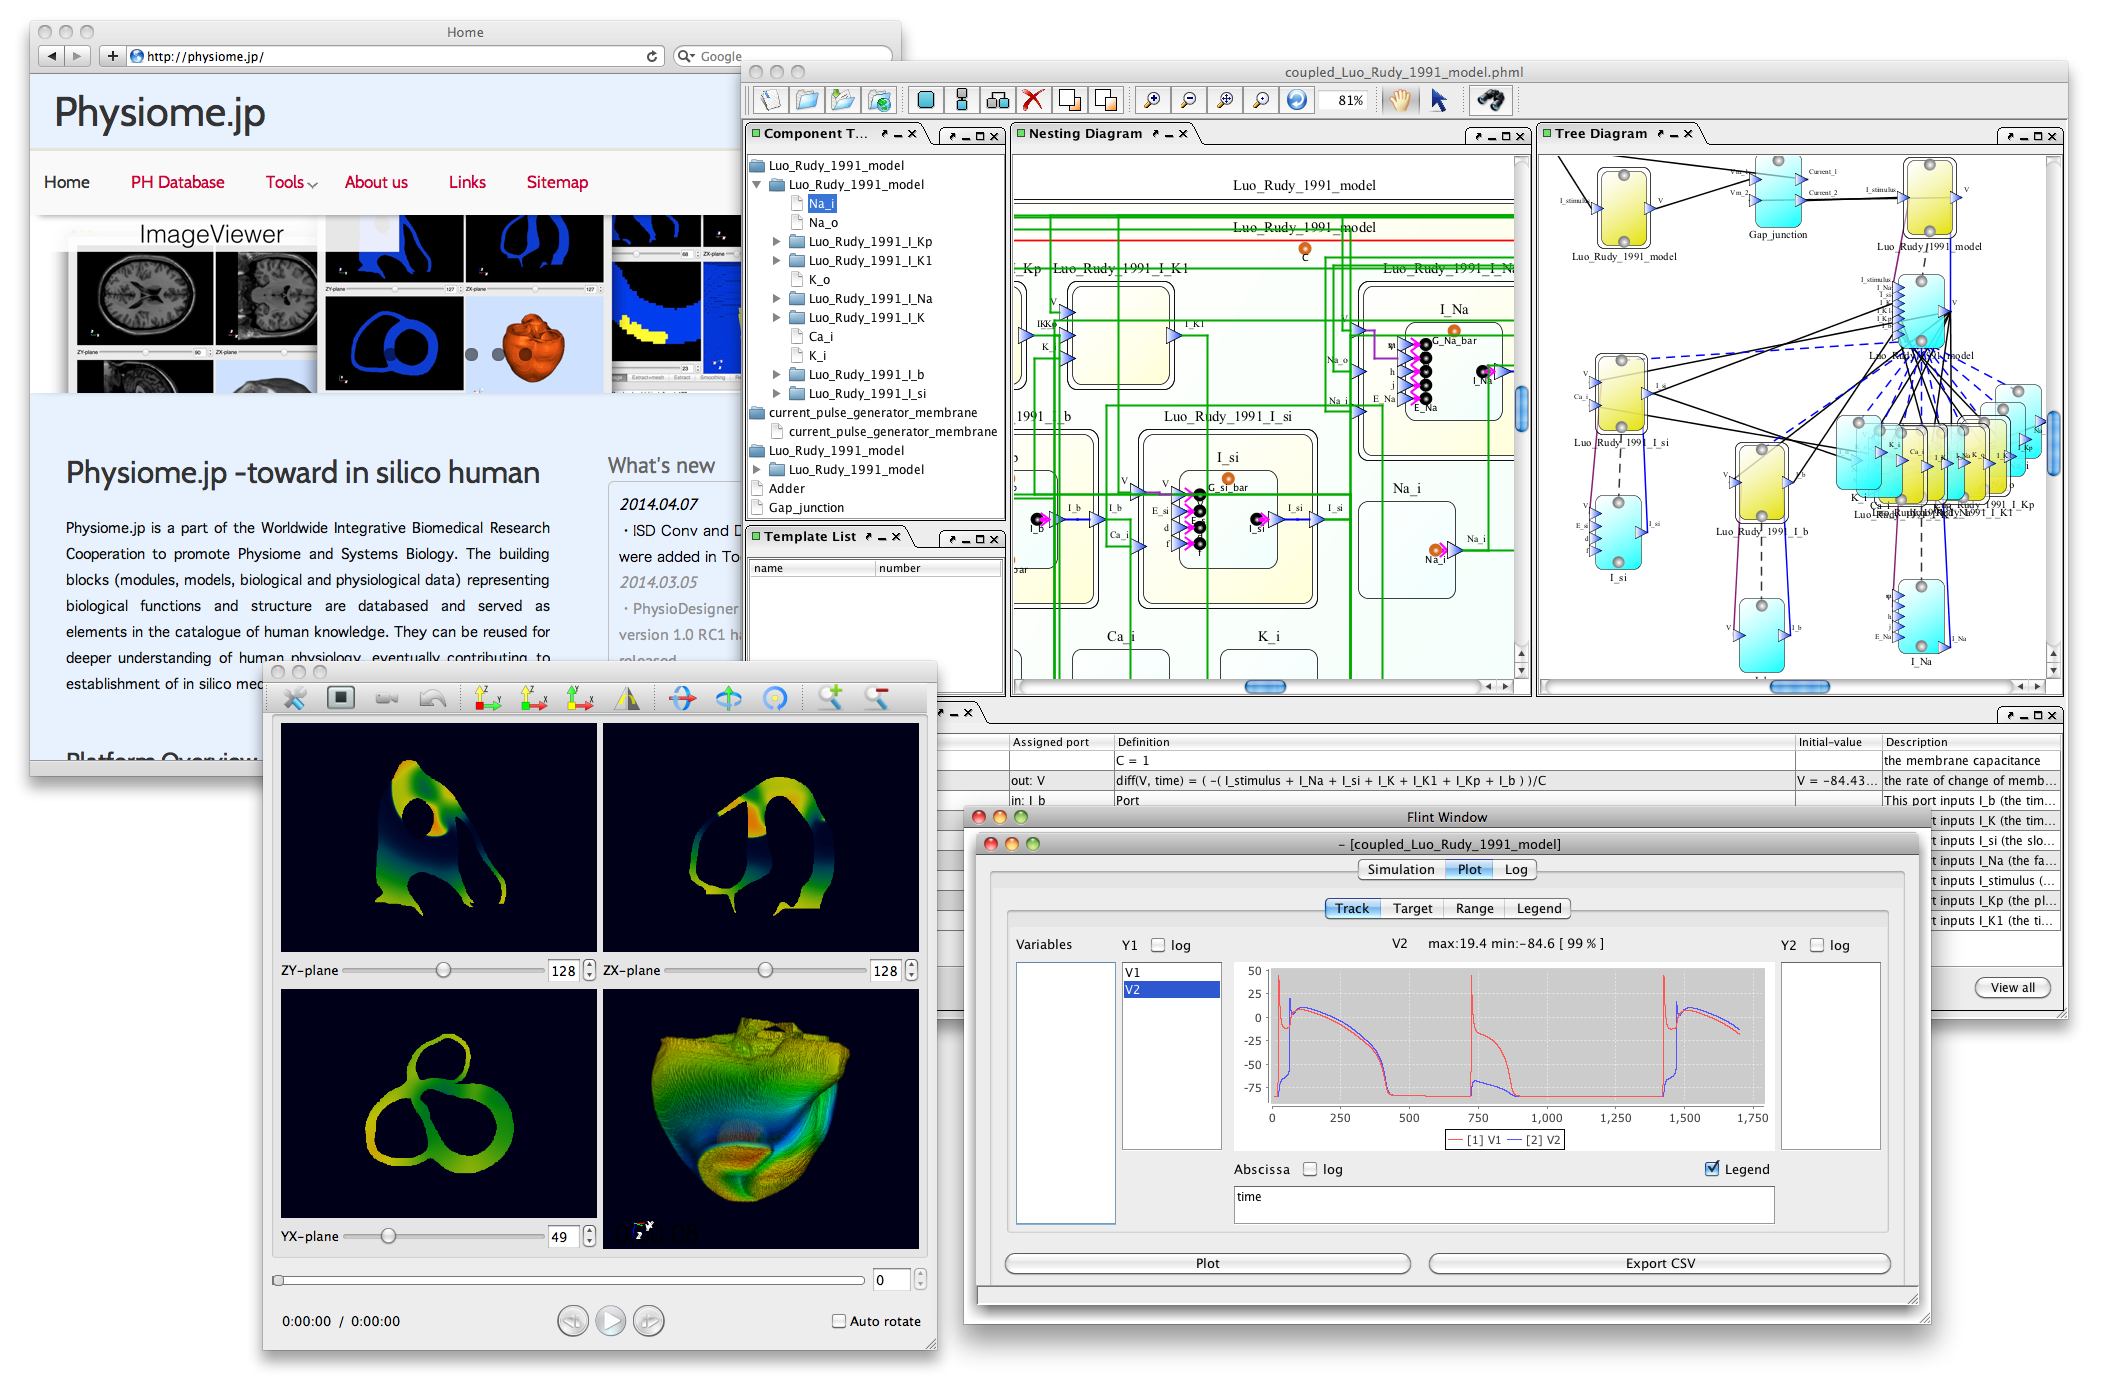Select the blue arrow pointer tool
This screenshot has height=1388, width=2109.
[1439, 100]
